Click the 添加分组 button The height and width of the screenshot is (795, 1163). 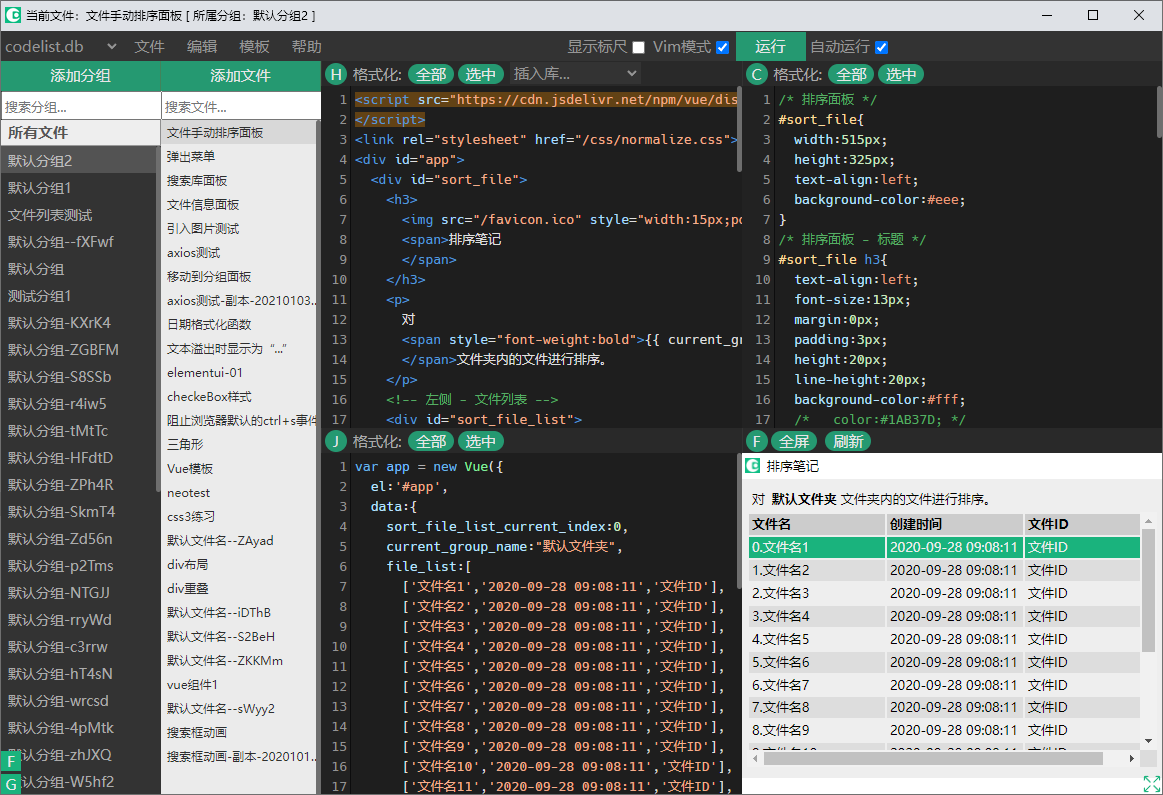[80, 76]
